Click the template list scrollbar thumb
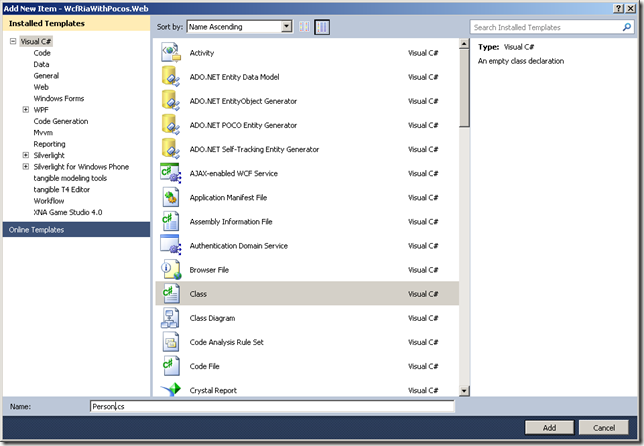Viewport: 644px width, 446px height. pos(464,88)
